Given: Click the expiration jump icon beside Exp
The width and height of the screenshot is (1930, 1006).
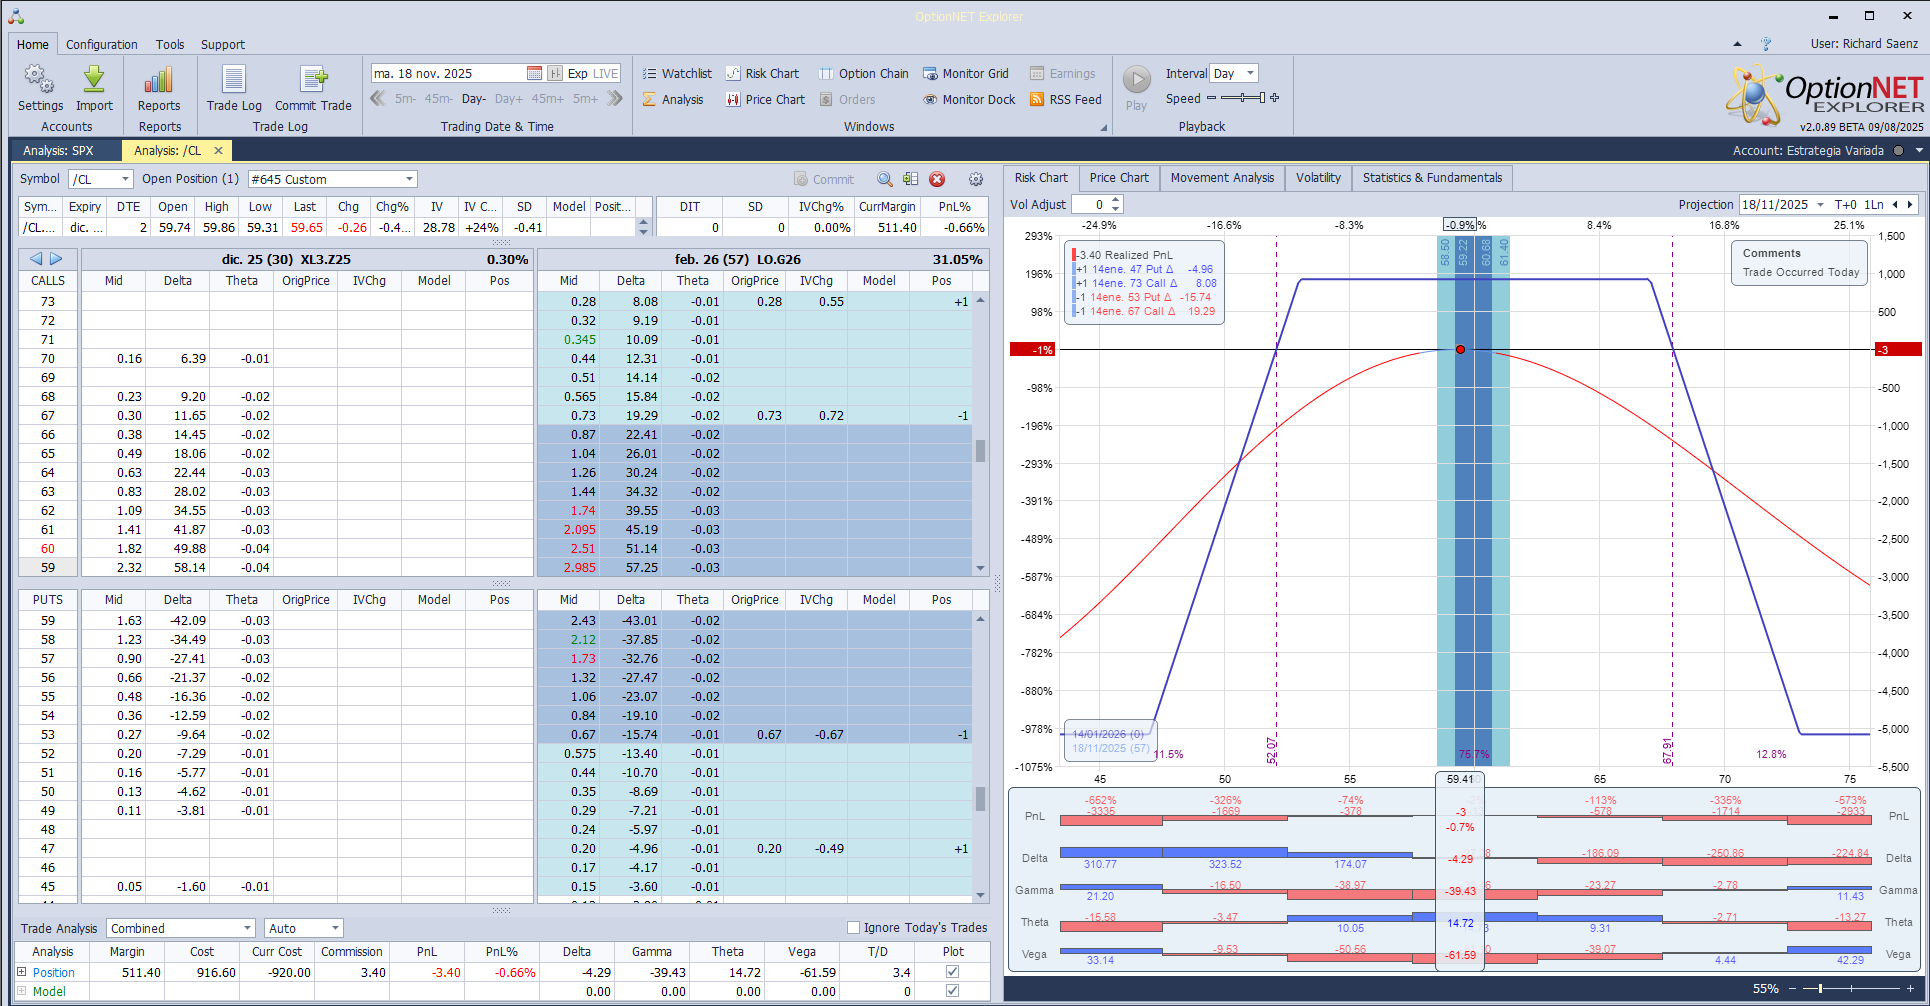Looking at the screenshot, I should click(x=555, y=73).
